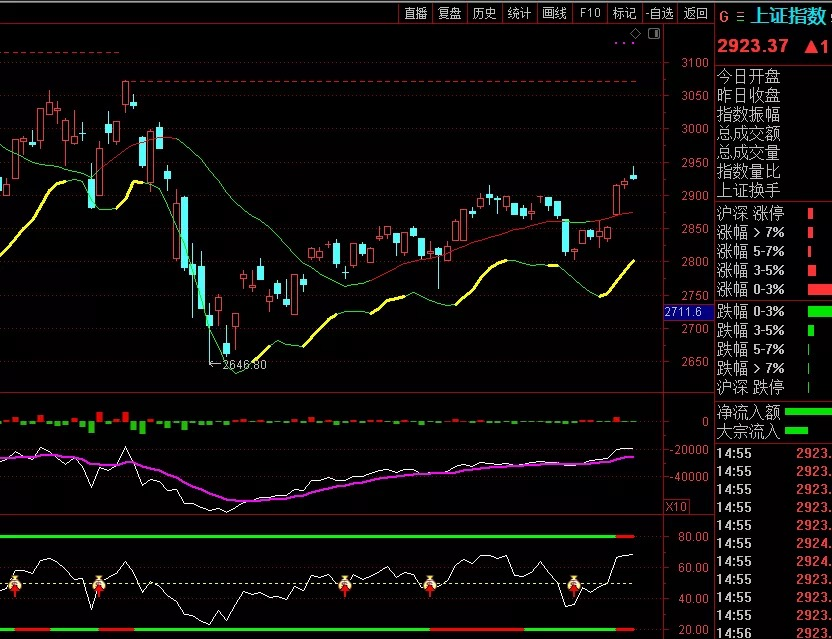This screenshot has height=639, width=832.
Task: Open the 复盘 review tab
Action: (449, 13)
